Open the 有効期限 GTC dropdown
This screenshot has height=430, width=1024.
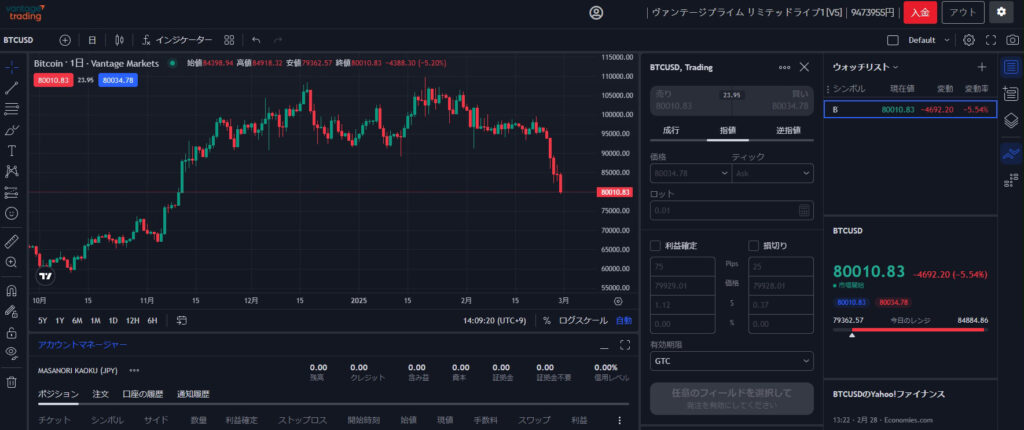(x=732, y=361)
